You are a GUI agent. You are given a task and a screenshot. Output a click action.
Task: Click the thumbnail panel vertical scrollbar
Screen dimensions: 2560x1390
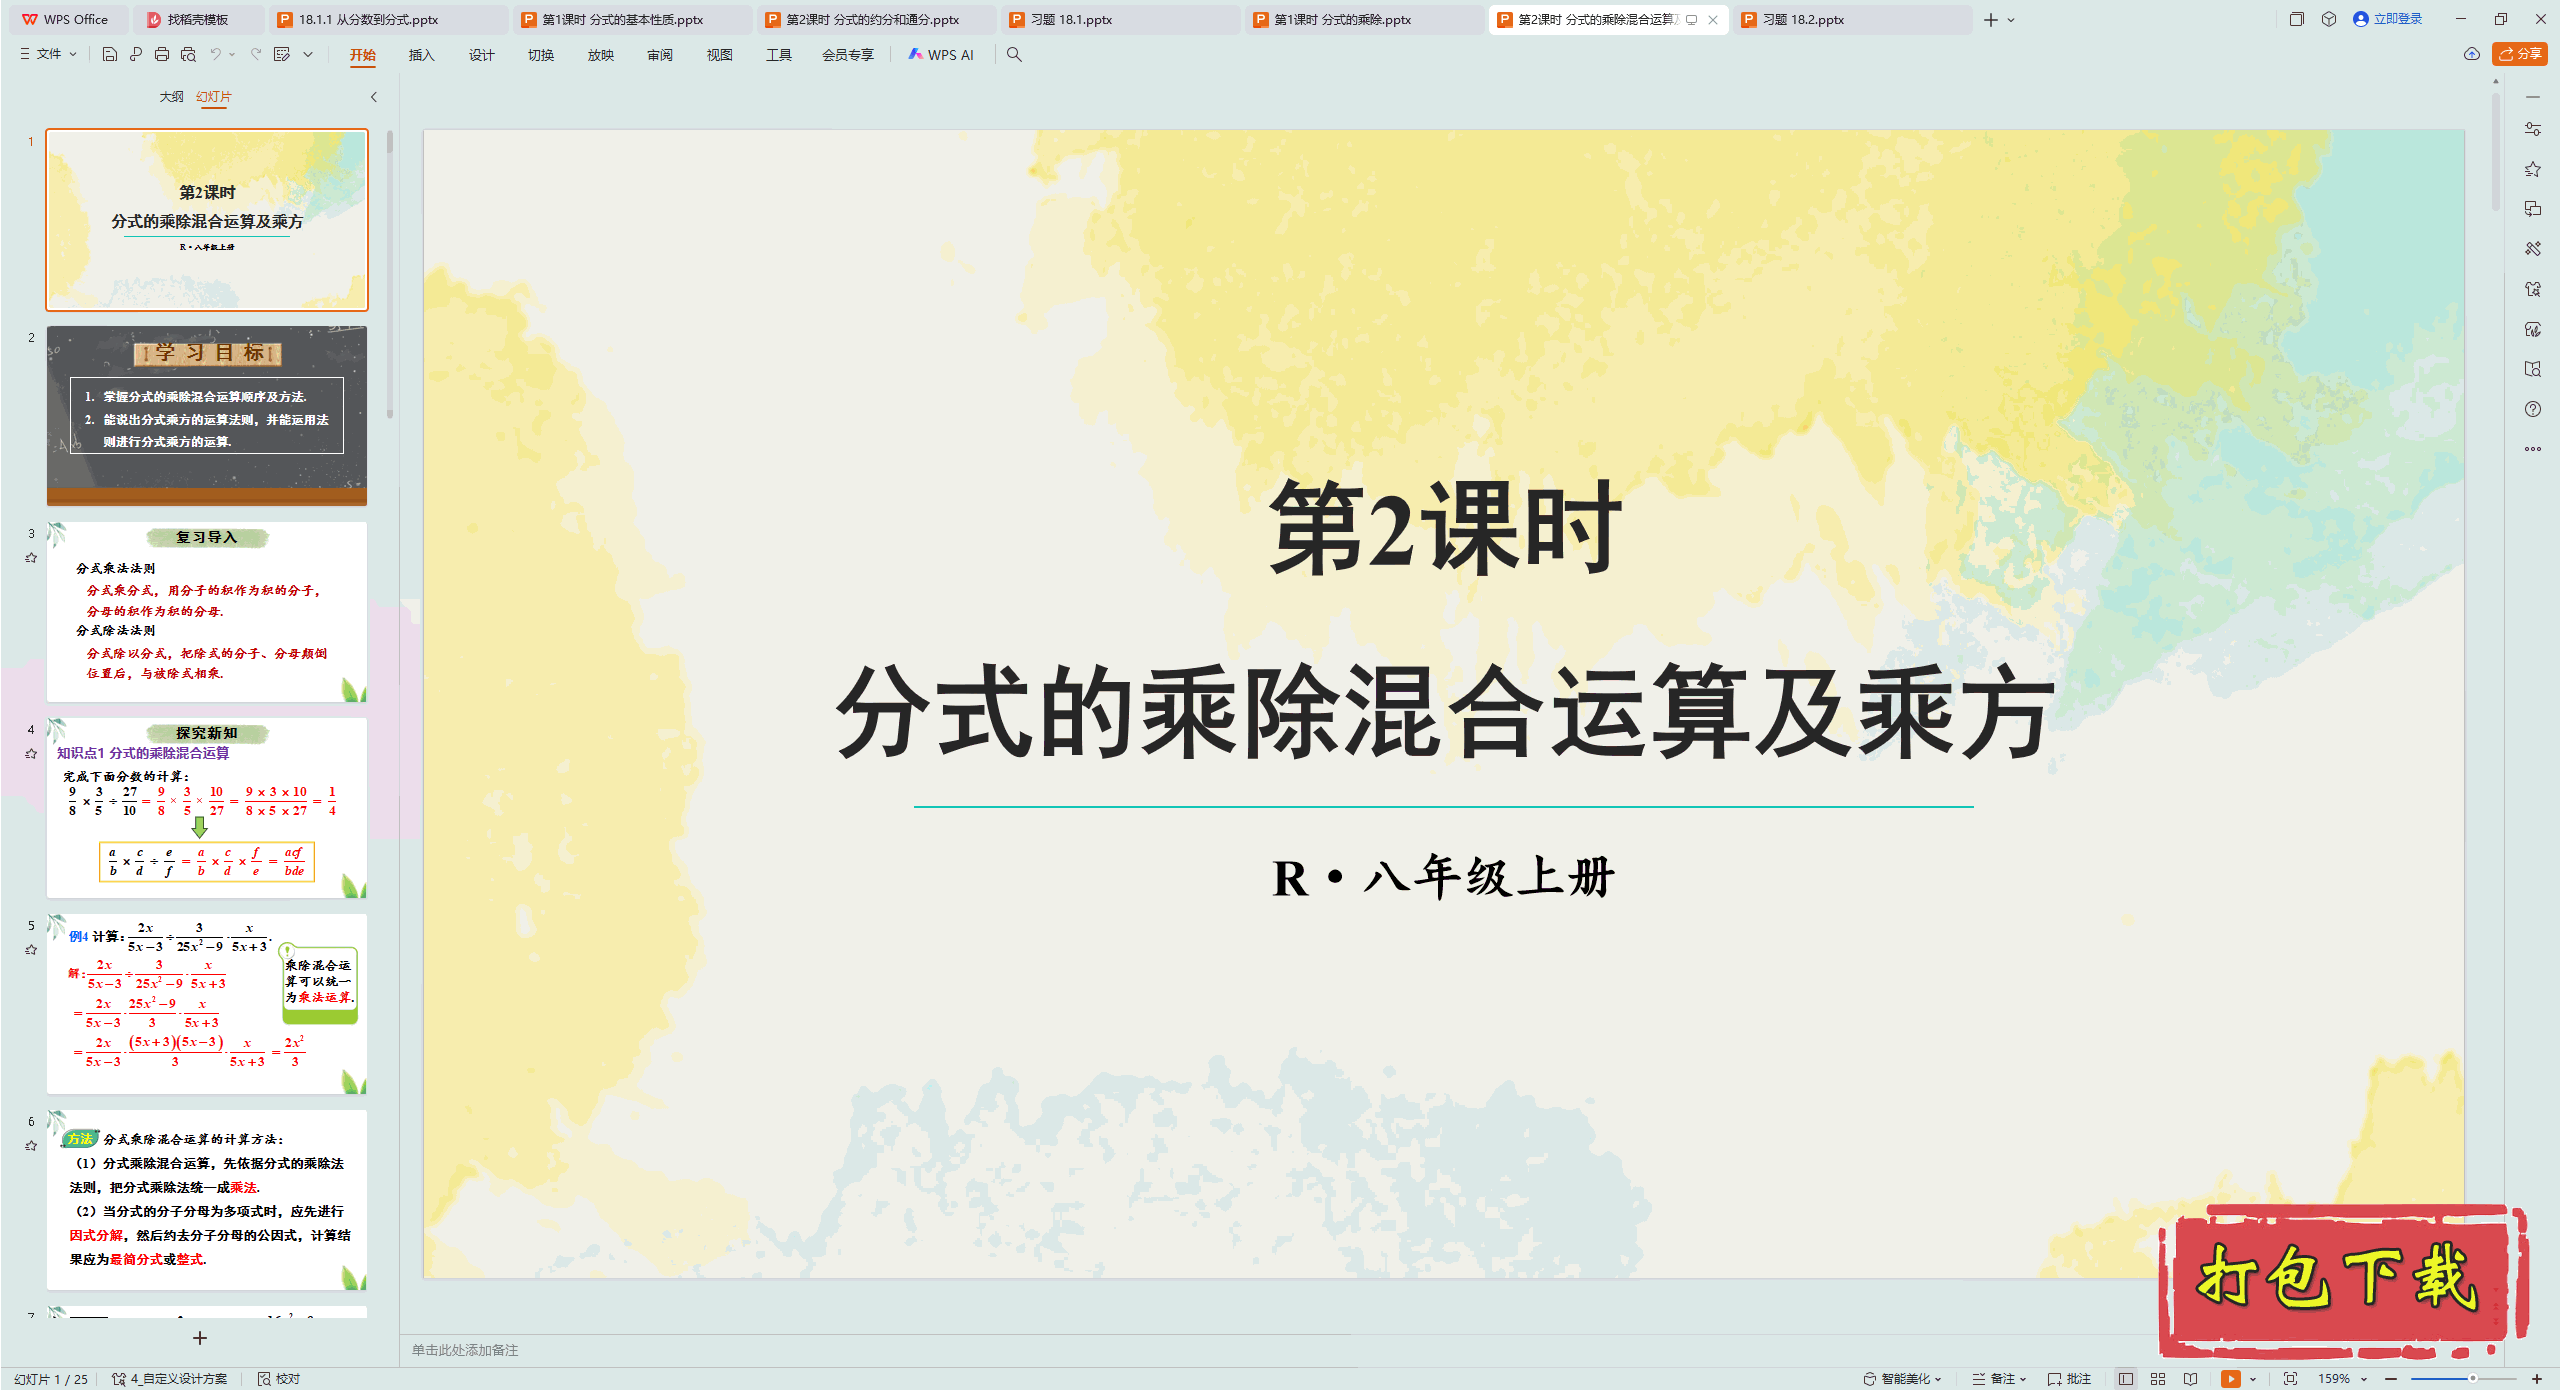390,275
